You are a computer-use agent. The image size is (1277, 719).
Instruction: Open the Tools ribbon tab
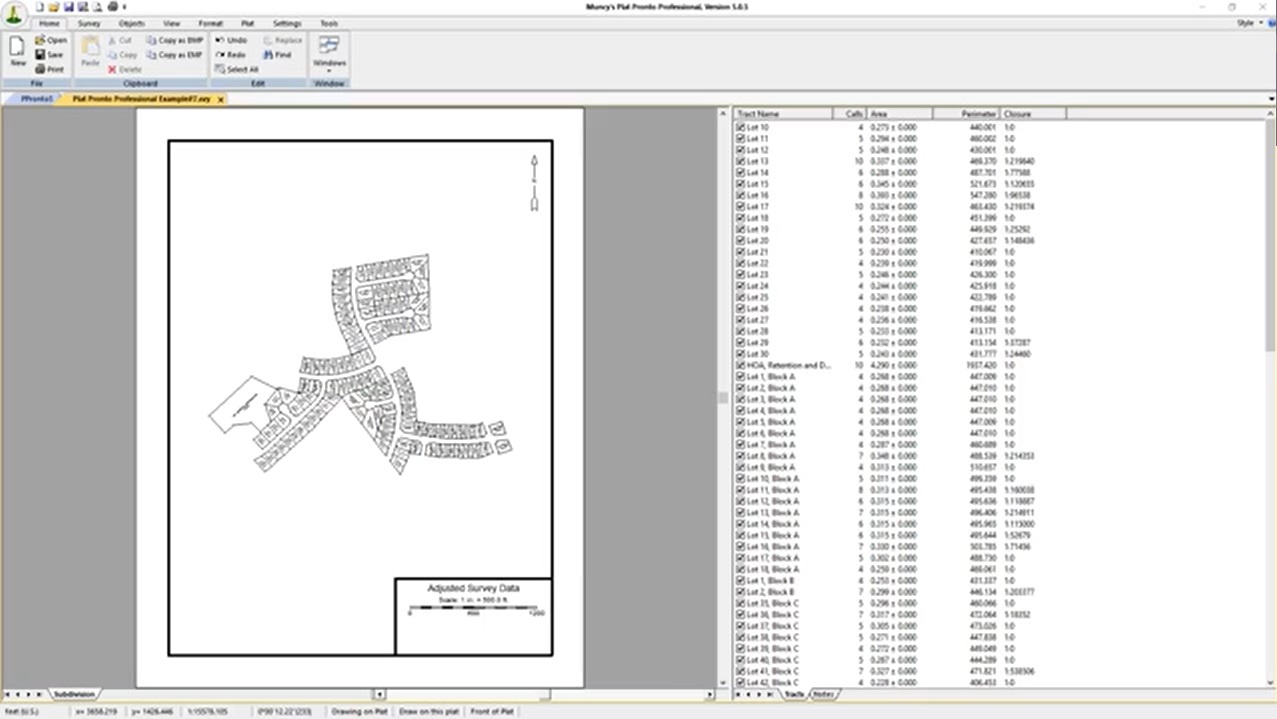pyautogui.click(x=329, y=23)
